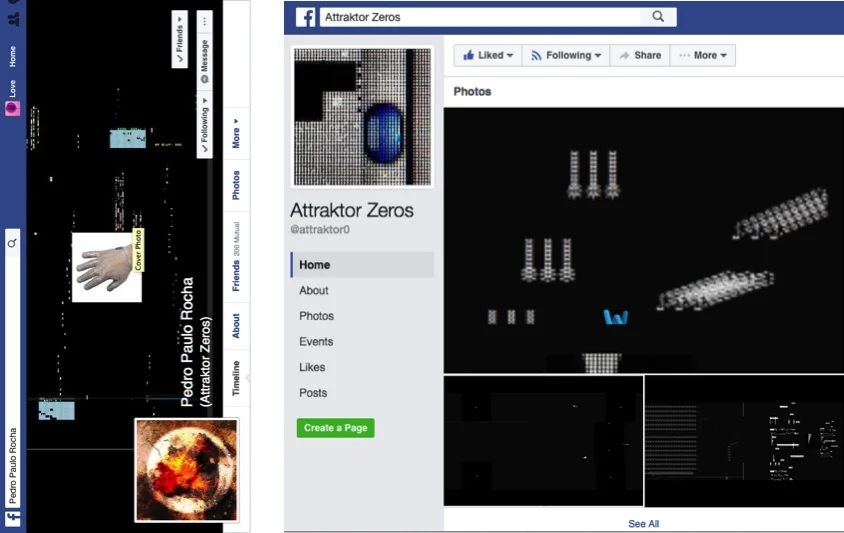
Task: Open the Timeline tab on Pedro's profile
Action: pyautogui.click(x=236, y=379)
